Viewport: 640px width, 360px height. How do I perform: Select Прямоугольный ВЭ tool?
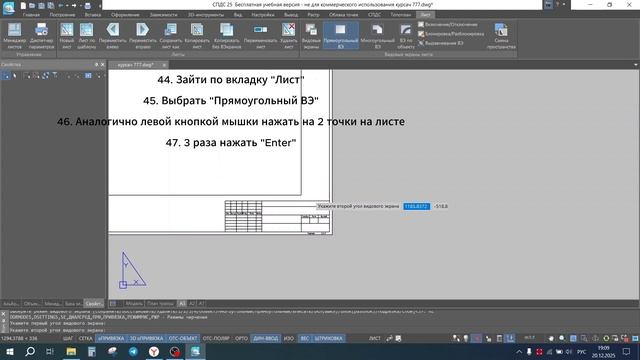pos(340,36)
